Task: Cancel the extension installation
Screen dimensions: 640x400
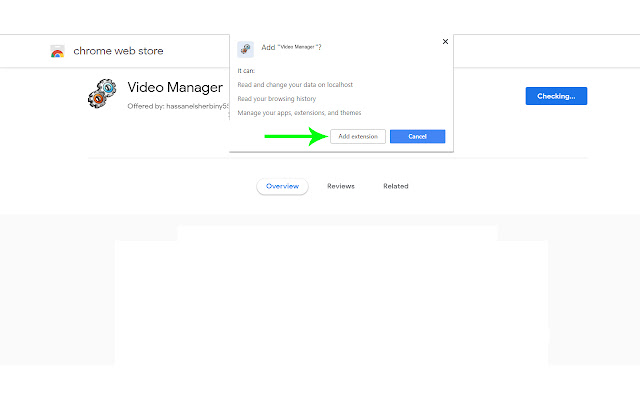Action: (x=417, y=136)
